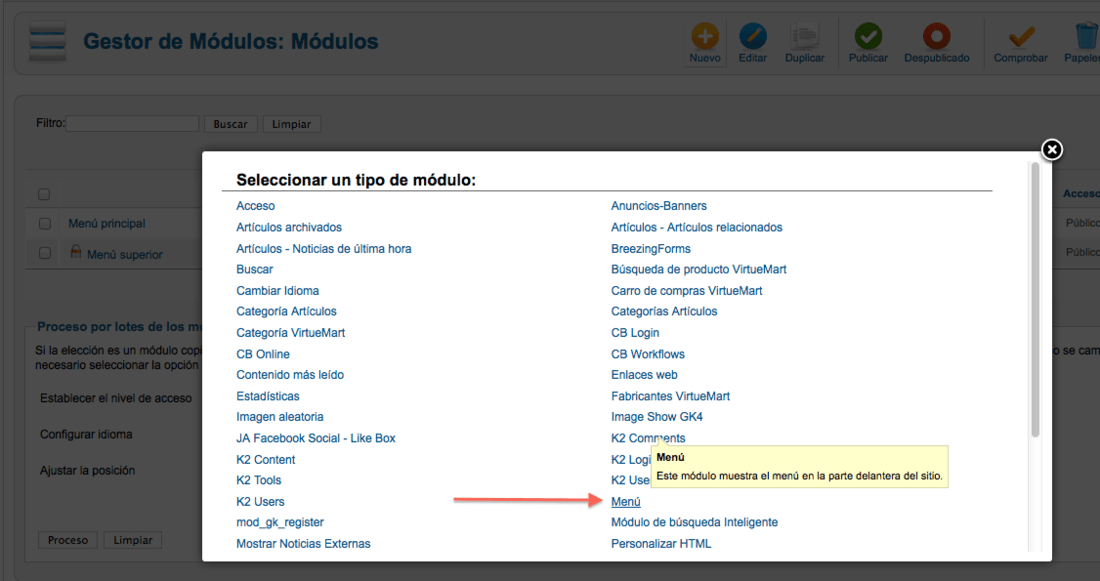Click the Editar pencil icon
Screen dimensions: 1100x581
click(752, 36)
